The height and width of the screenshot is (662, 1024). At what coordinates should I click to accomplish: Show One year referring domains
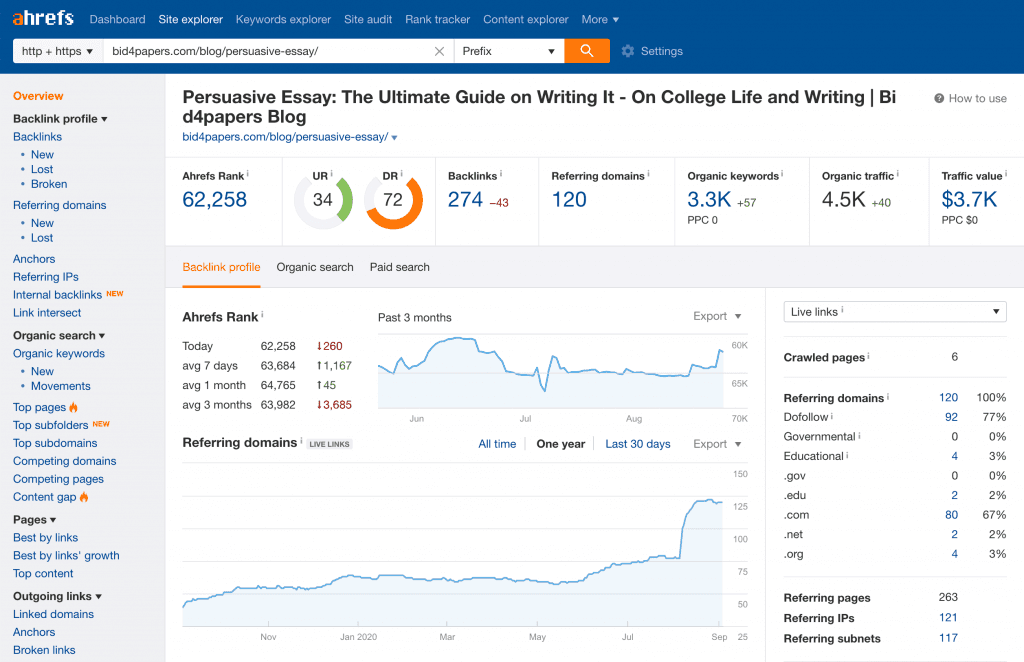tap(560, 444)
